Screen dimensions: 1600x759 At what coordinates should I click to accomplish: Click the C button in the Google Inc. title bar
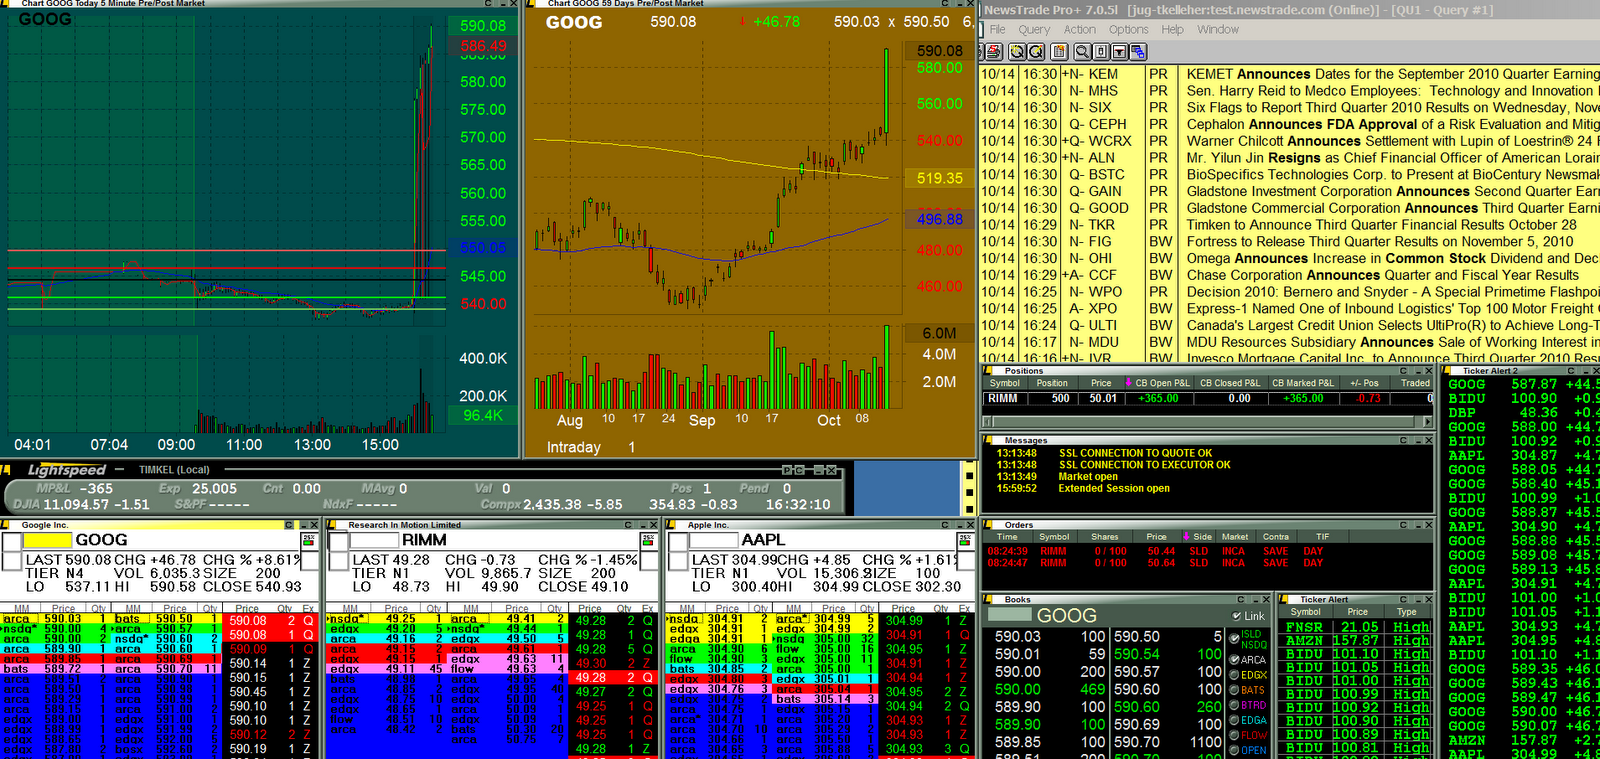[x=289, y=525]
